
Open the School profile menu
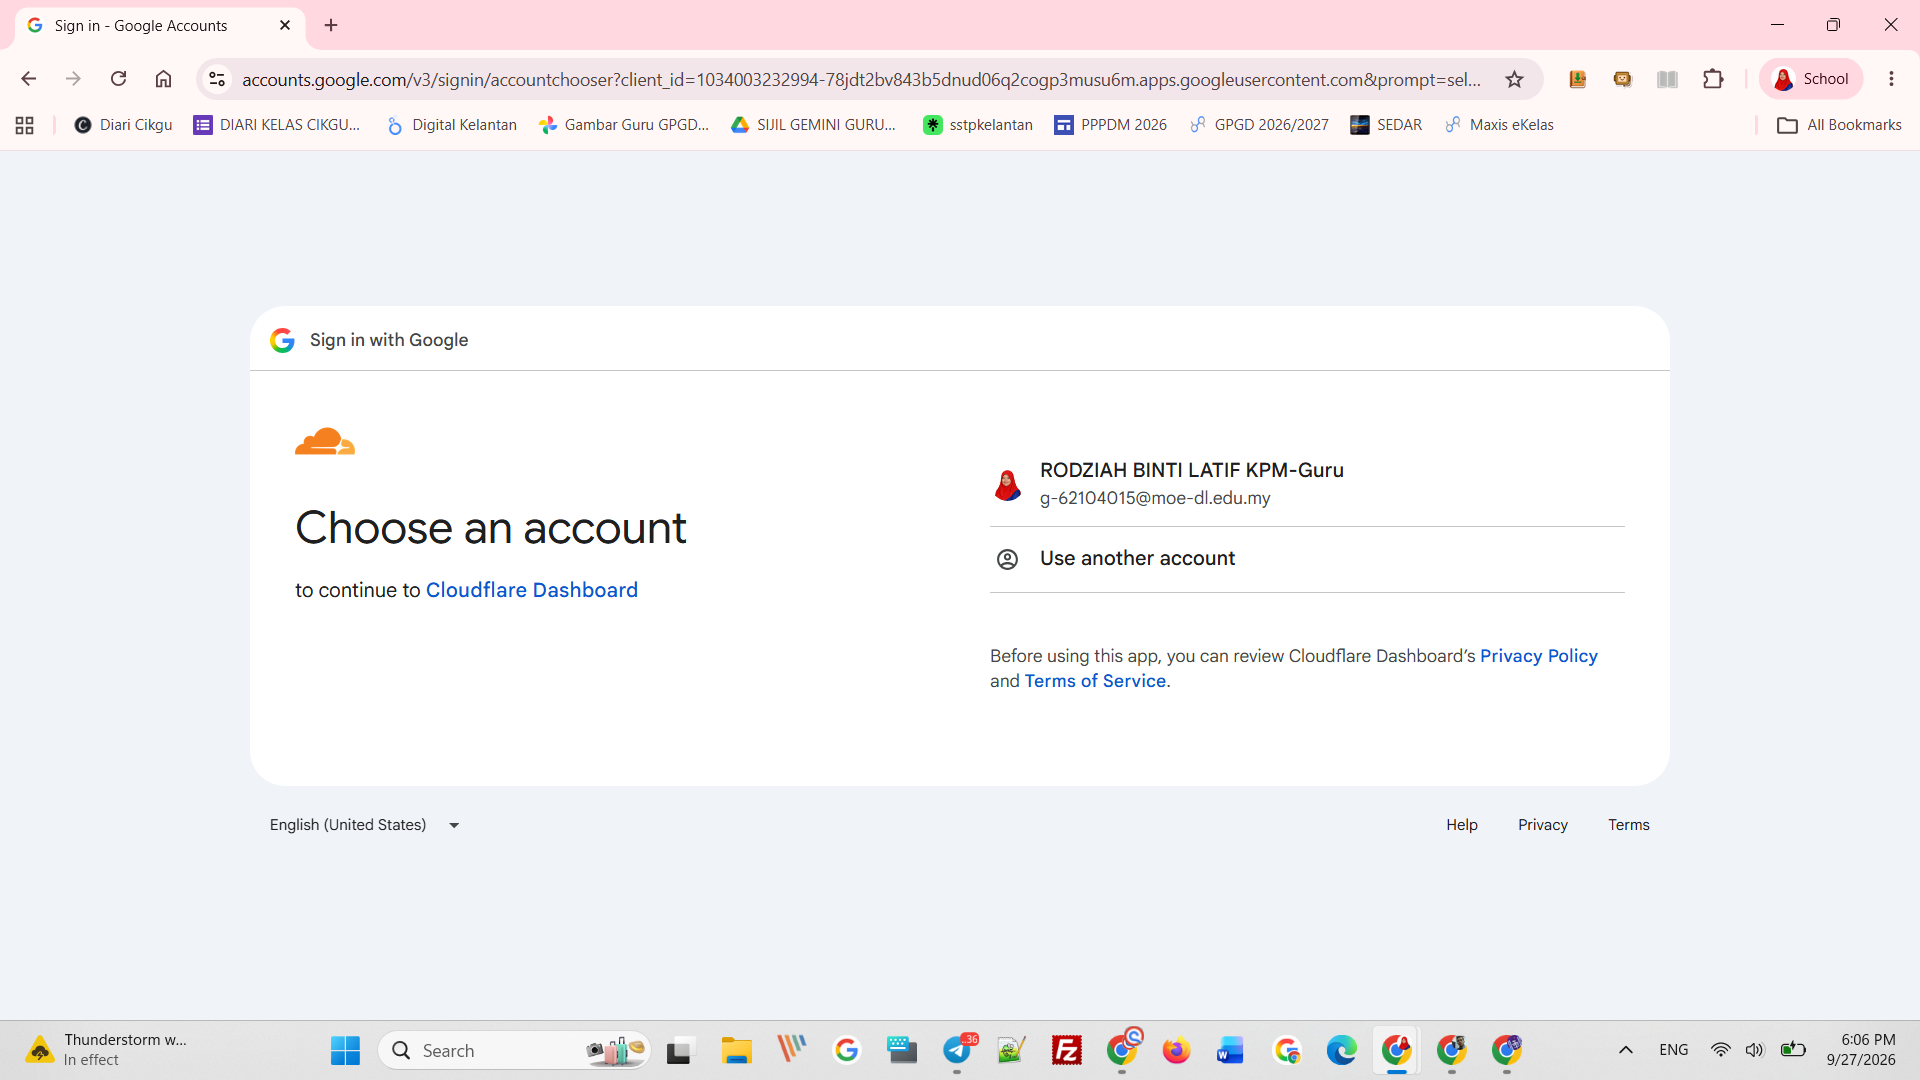coord(1811,79)
